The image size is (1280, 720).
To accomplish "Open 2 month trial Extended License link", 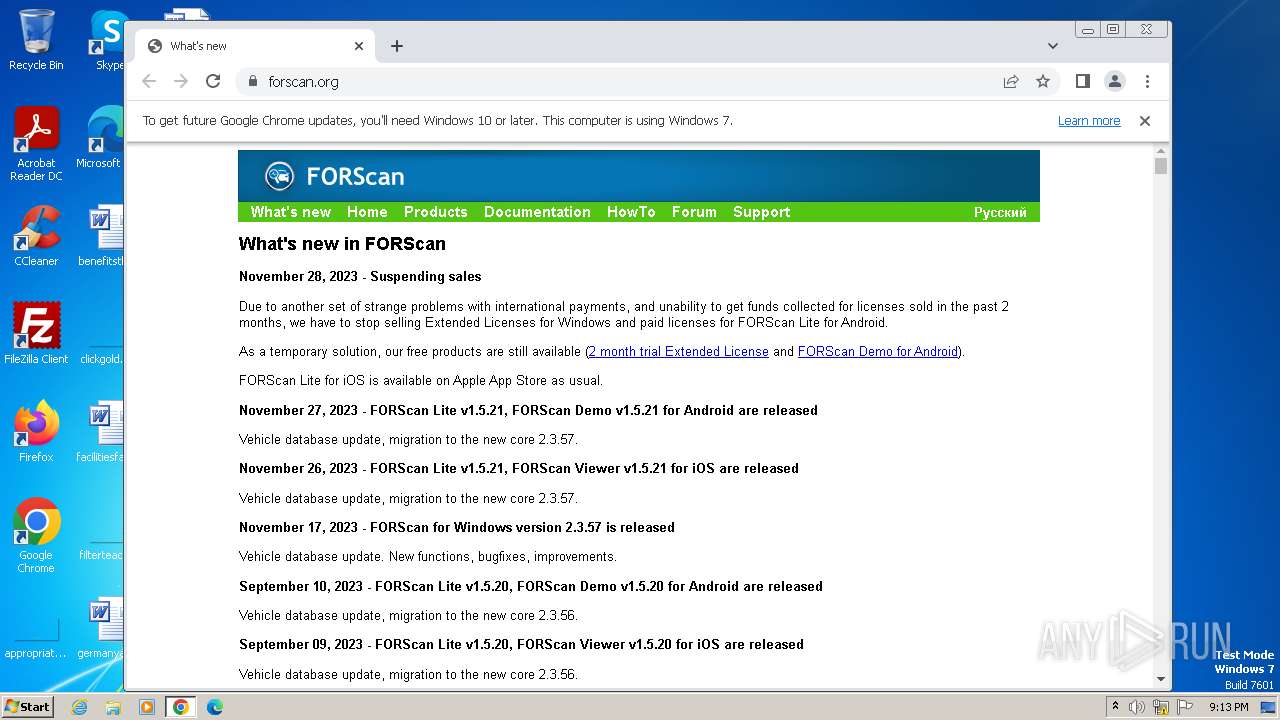I will click(679, 352).
